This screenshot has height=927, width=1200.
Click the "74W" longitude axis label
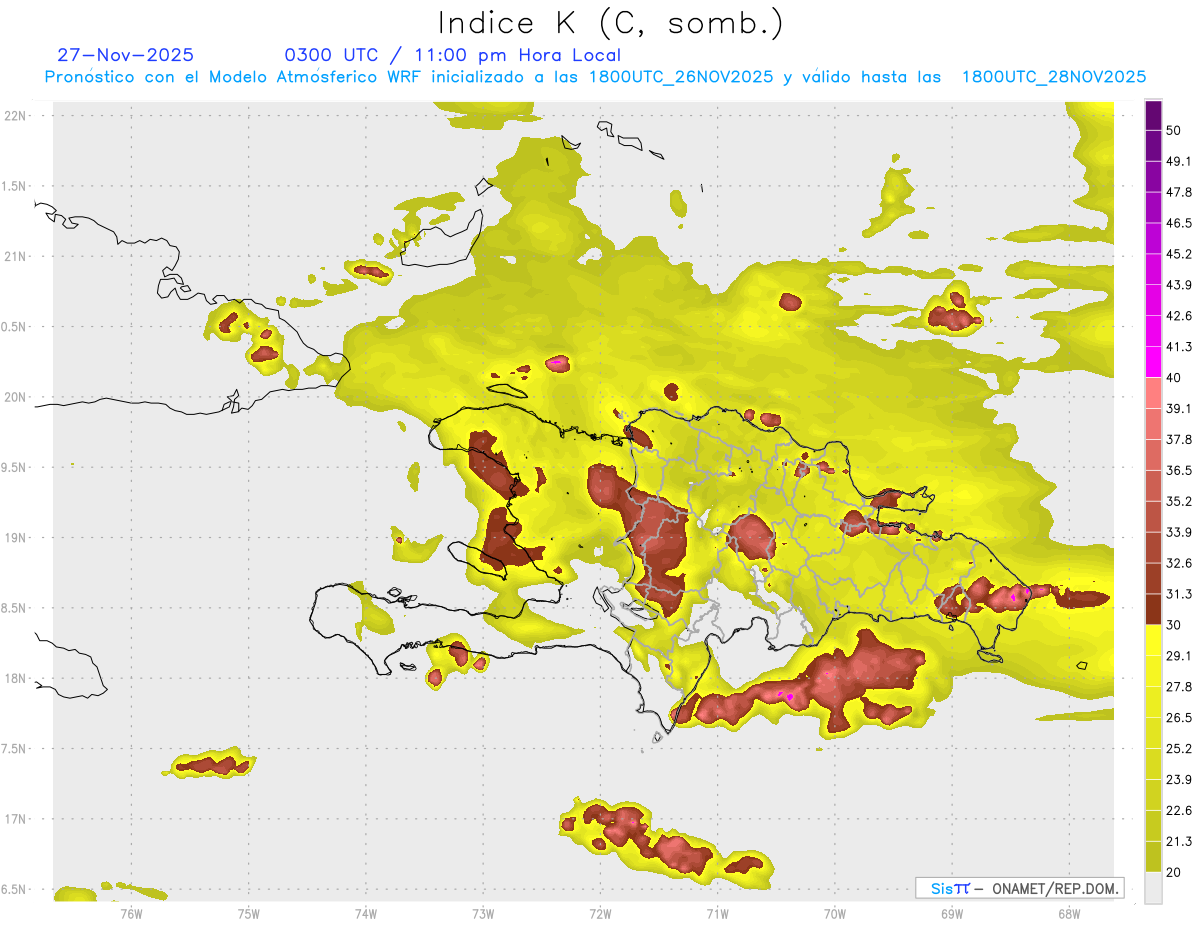click(366, 915)
